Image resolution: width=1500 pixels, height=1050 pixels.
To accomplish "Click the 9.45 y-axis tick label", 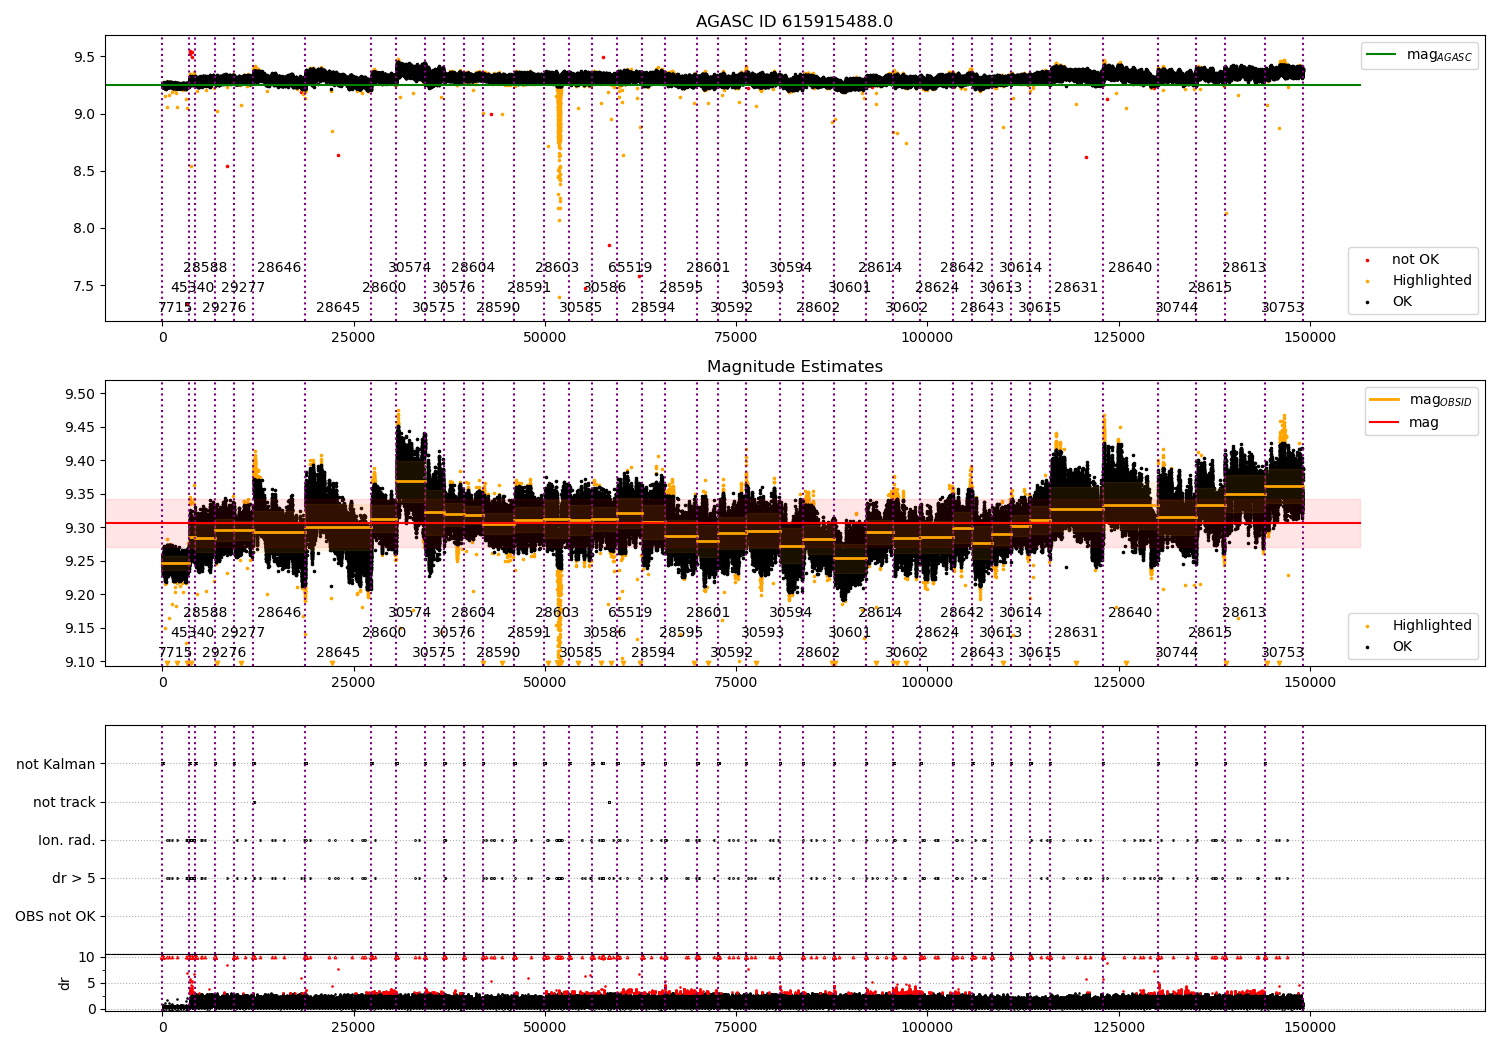I will [78, 428].
